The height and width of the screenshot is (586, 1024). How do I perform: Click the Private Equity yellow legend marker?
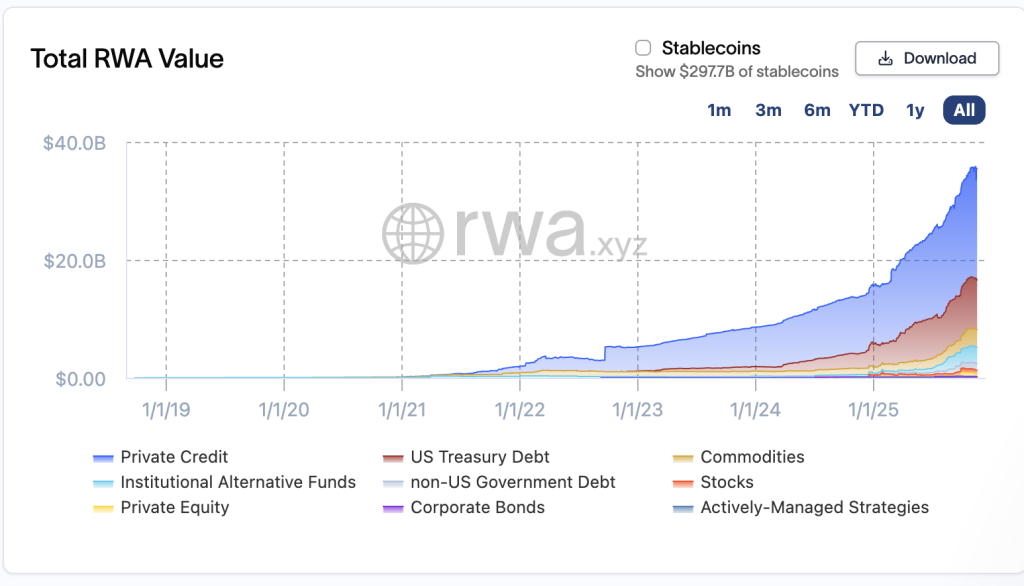[x=104, y=507]
